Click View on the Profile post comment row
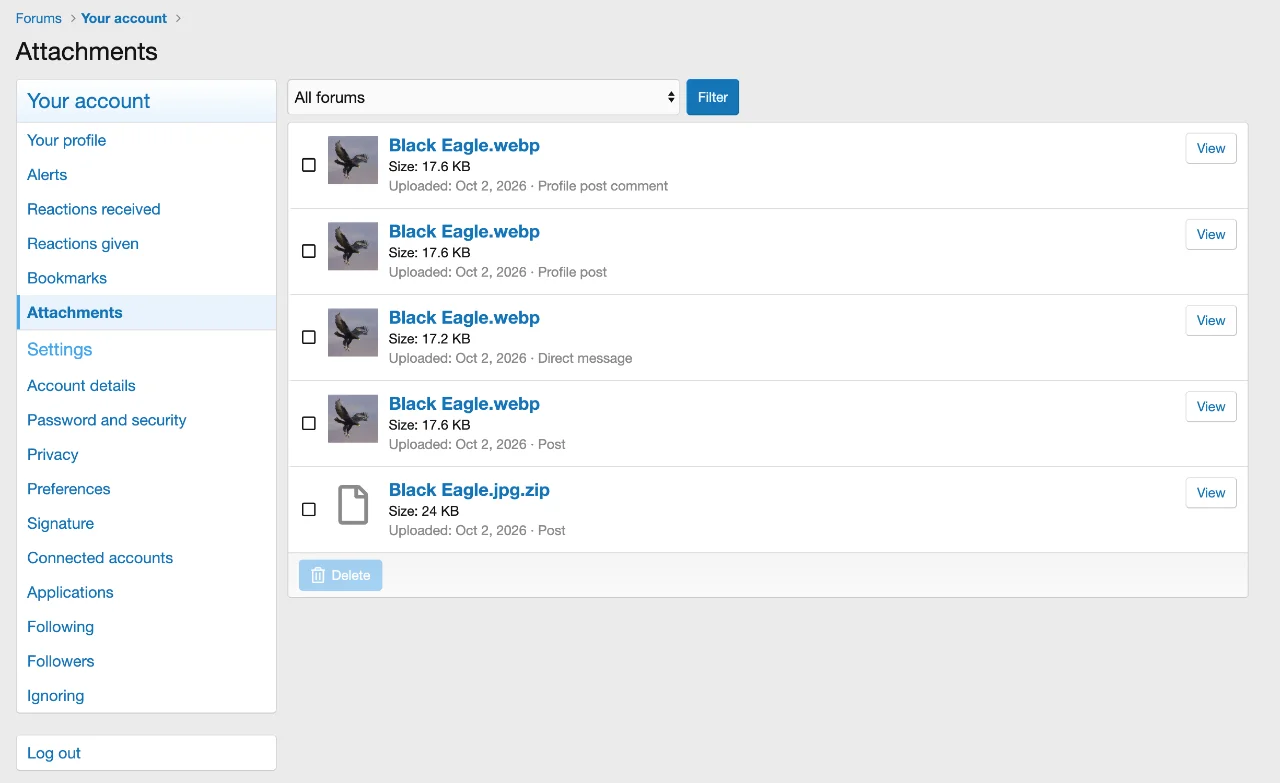This screenshot has height=783, width=1280. (x=1211, y=149)
